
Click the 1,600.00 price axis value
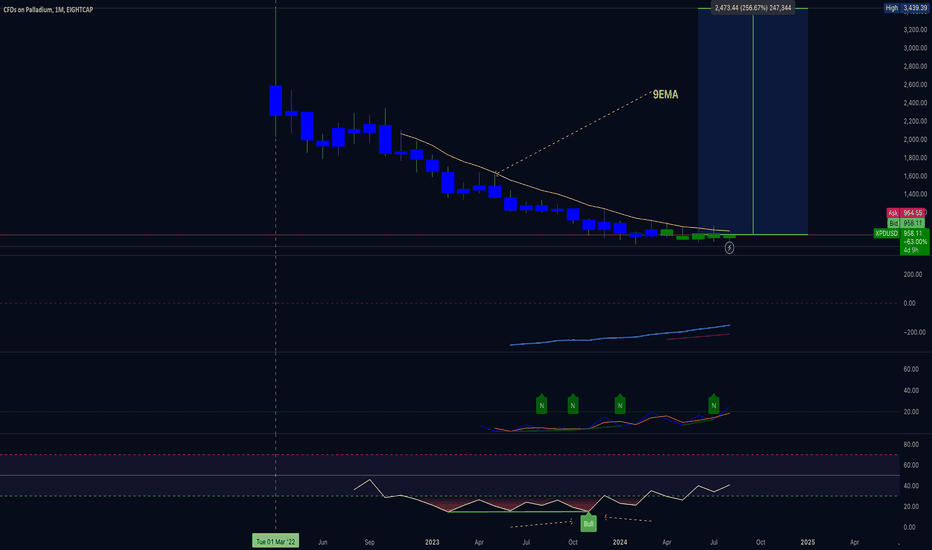(x=915, y=176)
